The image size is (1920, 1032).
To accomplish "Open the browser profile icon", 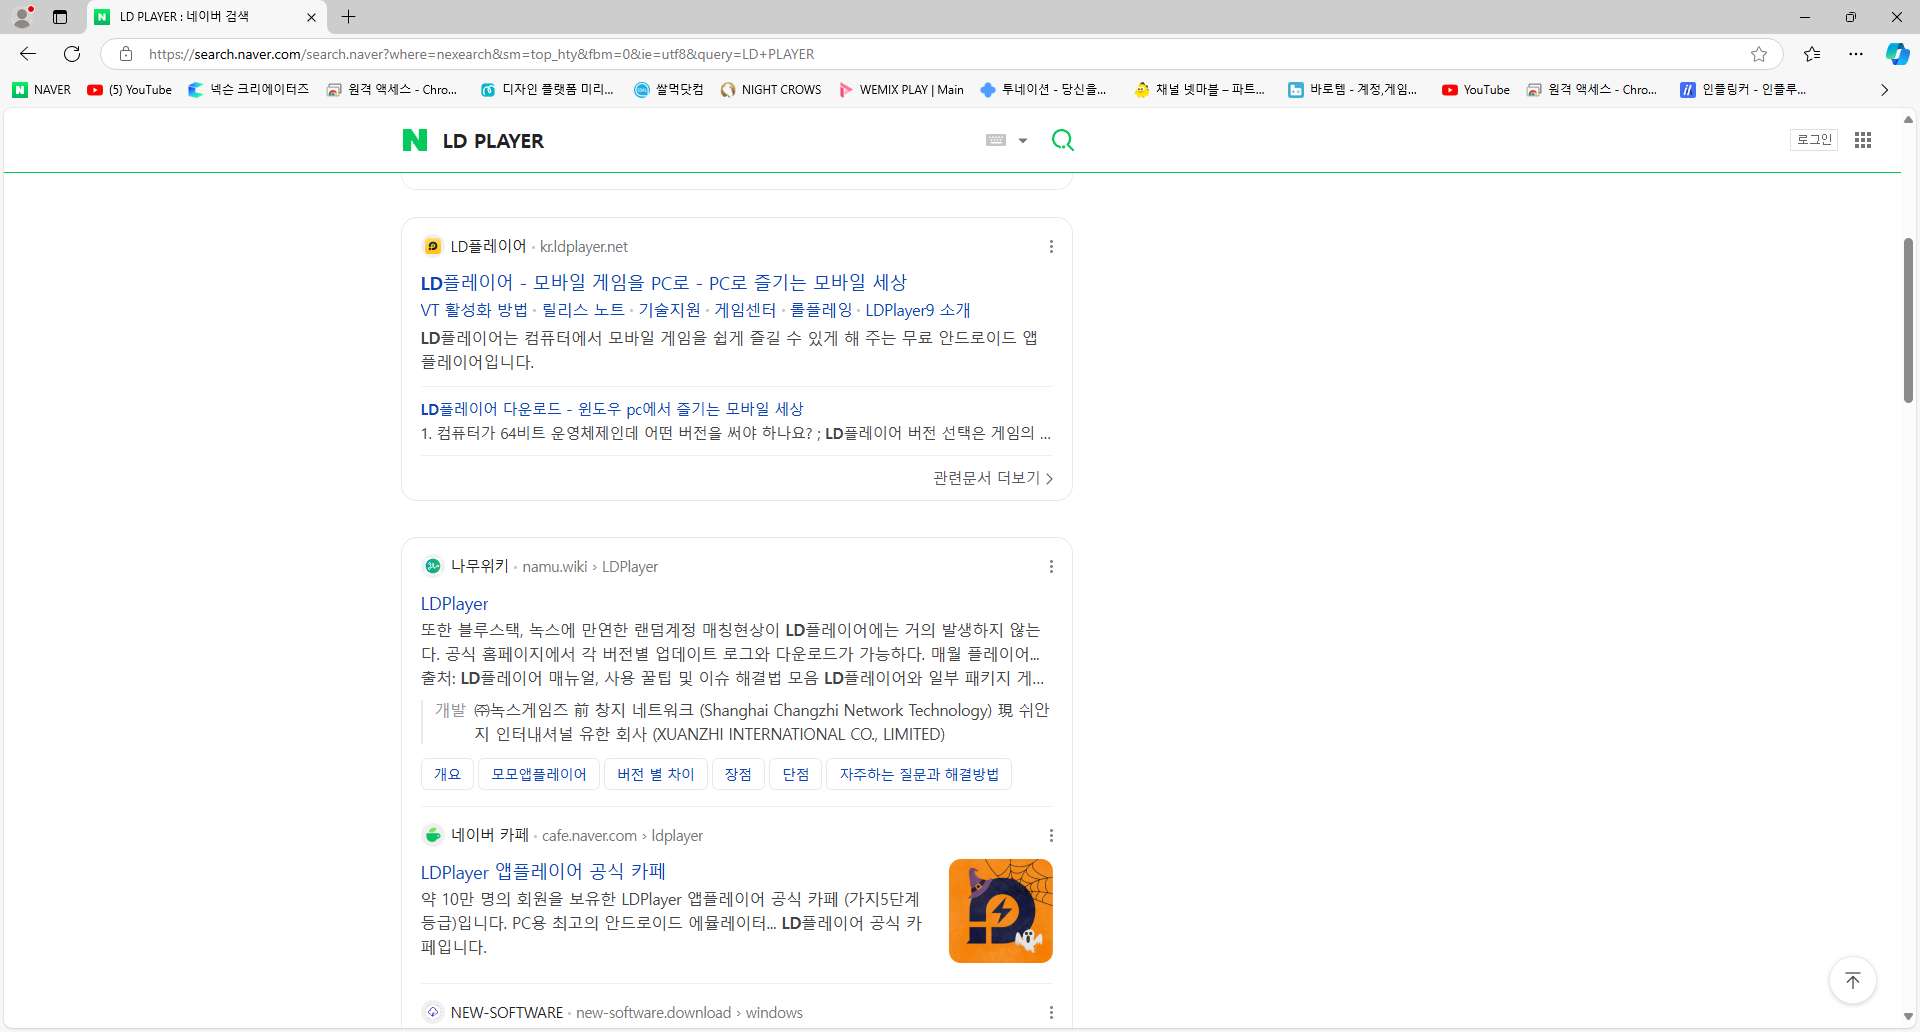I will point(22,16).
